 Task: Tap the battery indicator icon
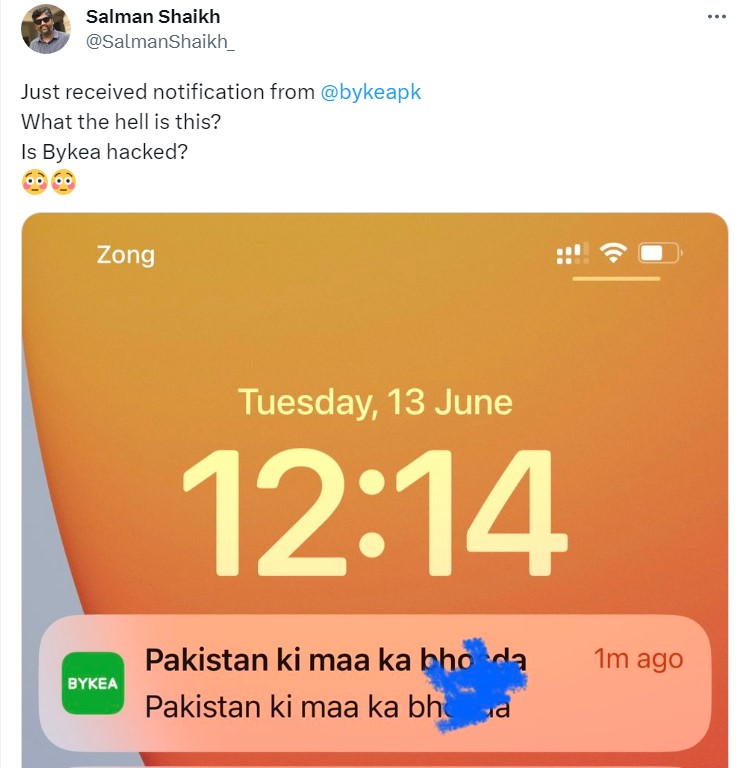pyautogui.click(x=660, y=253)
